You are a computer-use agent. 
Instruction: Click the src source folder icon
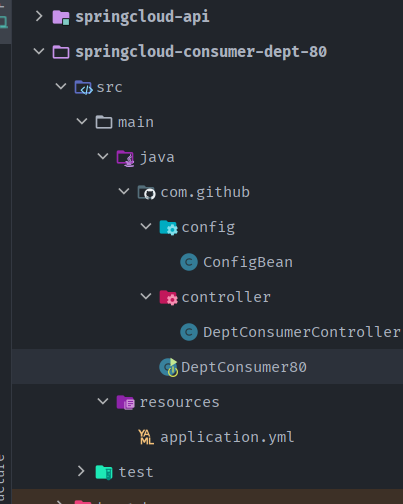pyautogui.click(x=83, y=87)
